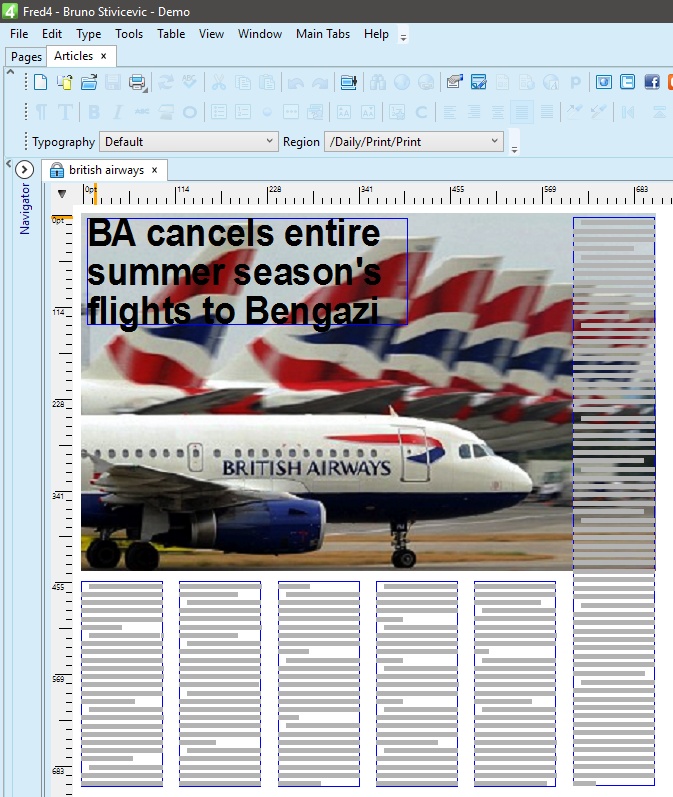
Task: Close the Articles tab
Action: point(104,56)
